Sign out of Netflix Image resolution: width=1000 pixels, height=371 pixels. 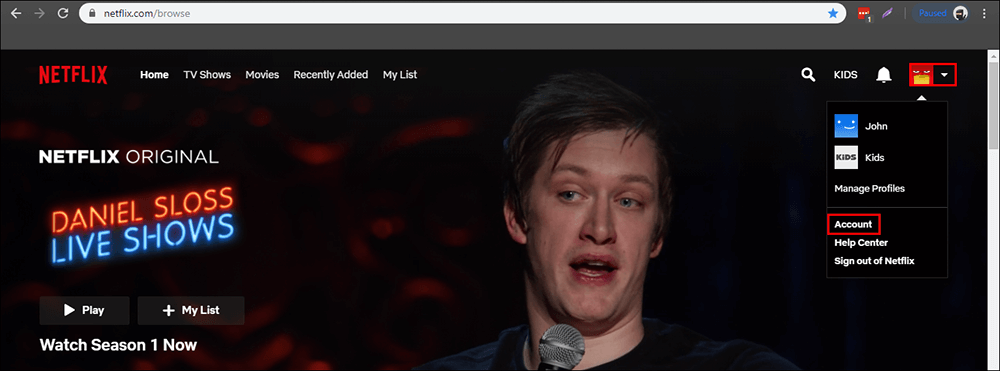874,261
